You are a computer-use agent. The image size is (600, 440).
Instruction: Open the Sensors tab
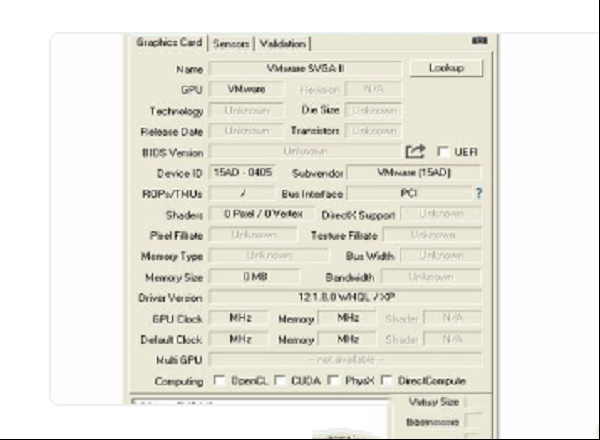point(231,44)
